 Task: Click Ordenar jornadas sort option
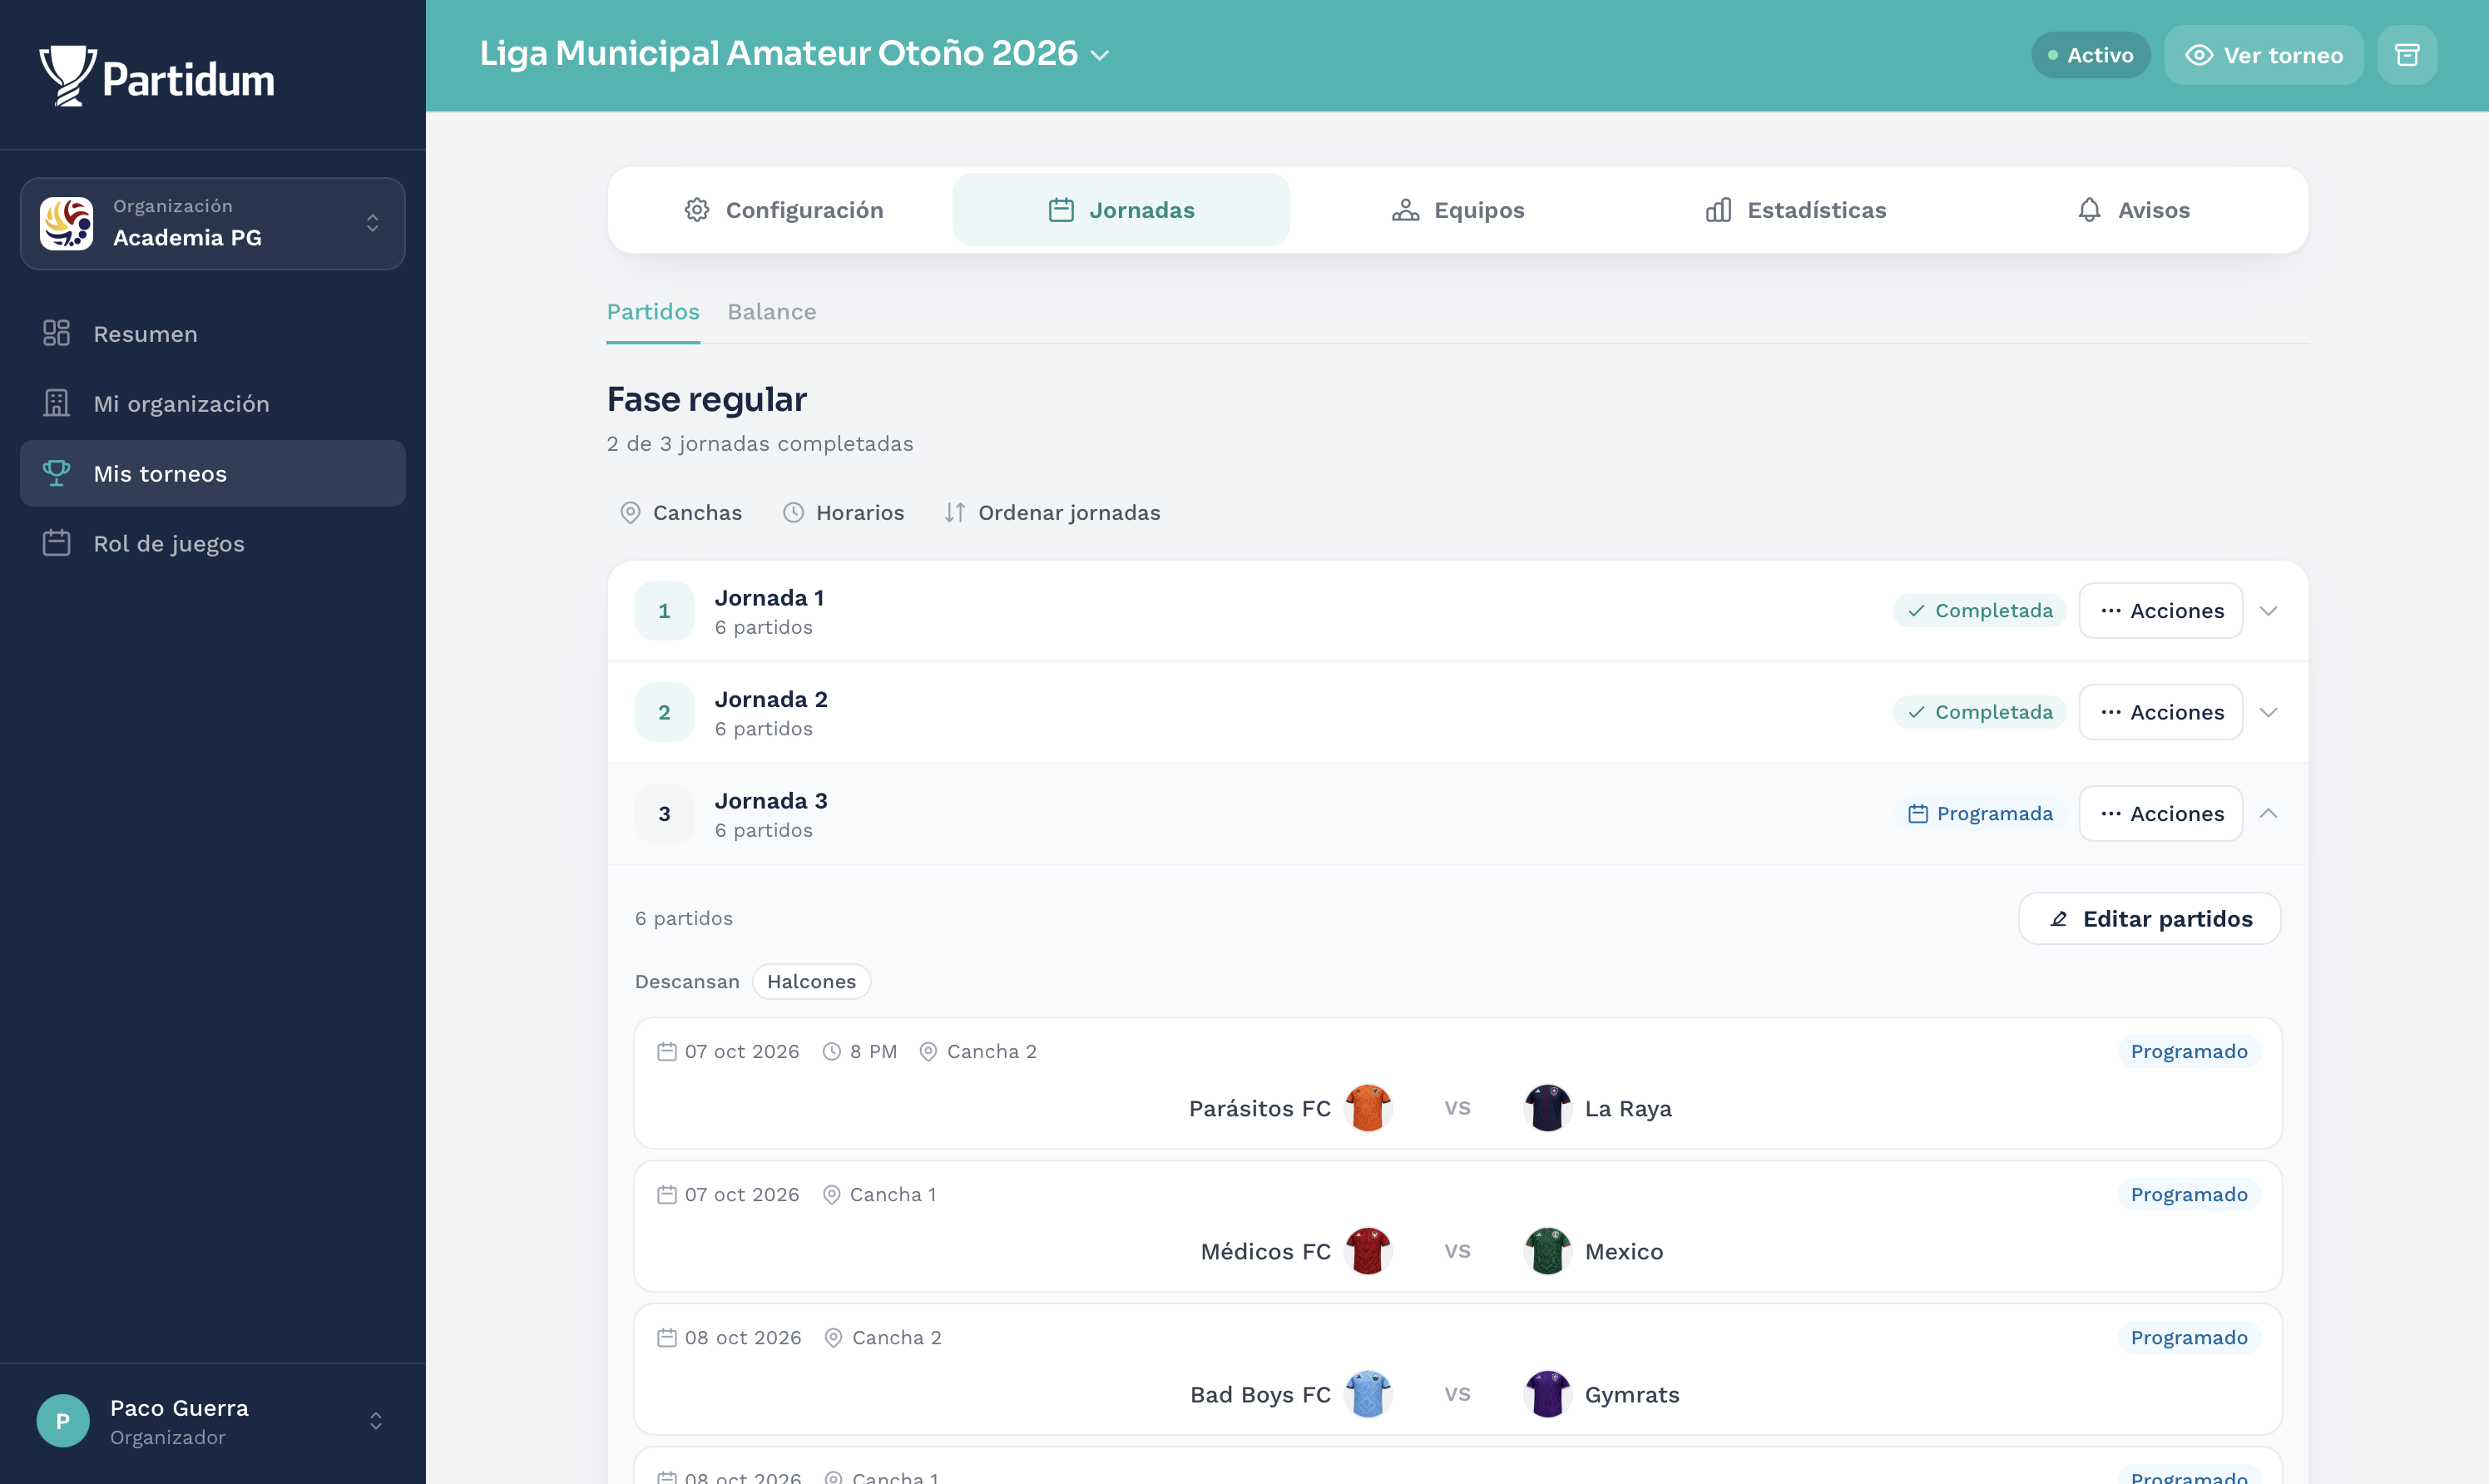pos(1052,513)
